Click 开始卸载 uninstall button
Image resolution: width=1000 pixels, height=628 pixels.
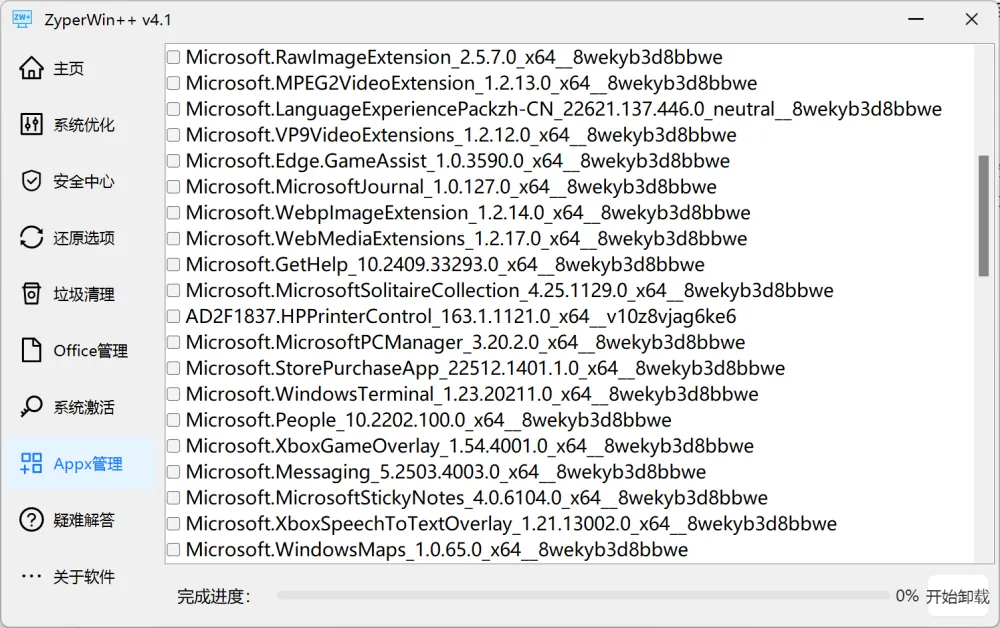click(957, 597)
